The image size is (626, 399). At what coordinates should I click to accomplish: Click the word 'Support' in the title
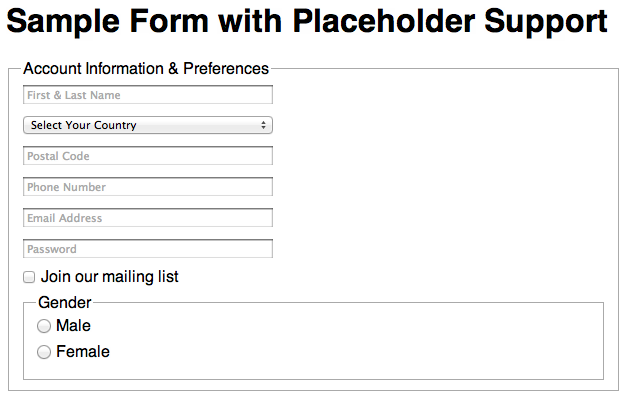546,22
